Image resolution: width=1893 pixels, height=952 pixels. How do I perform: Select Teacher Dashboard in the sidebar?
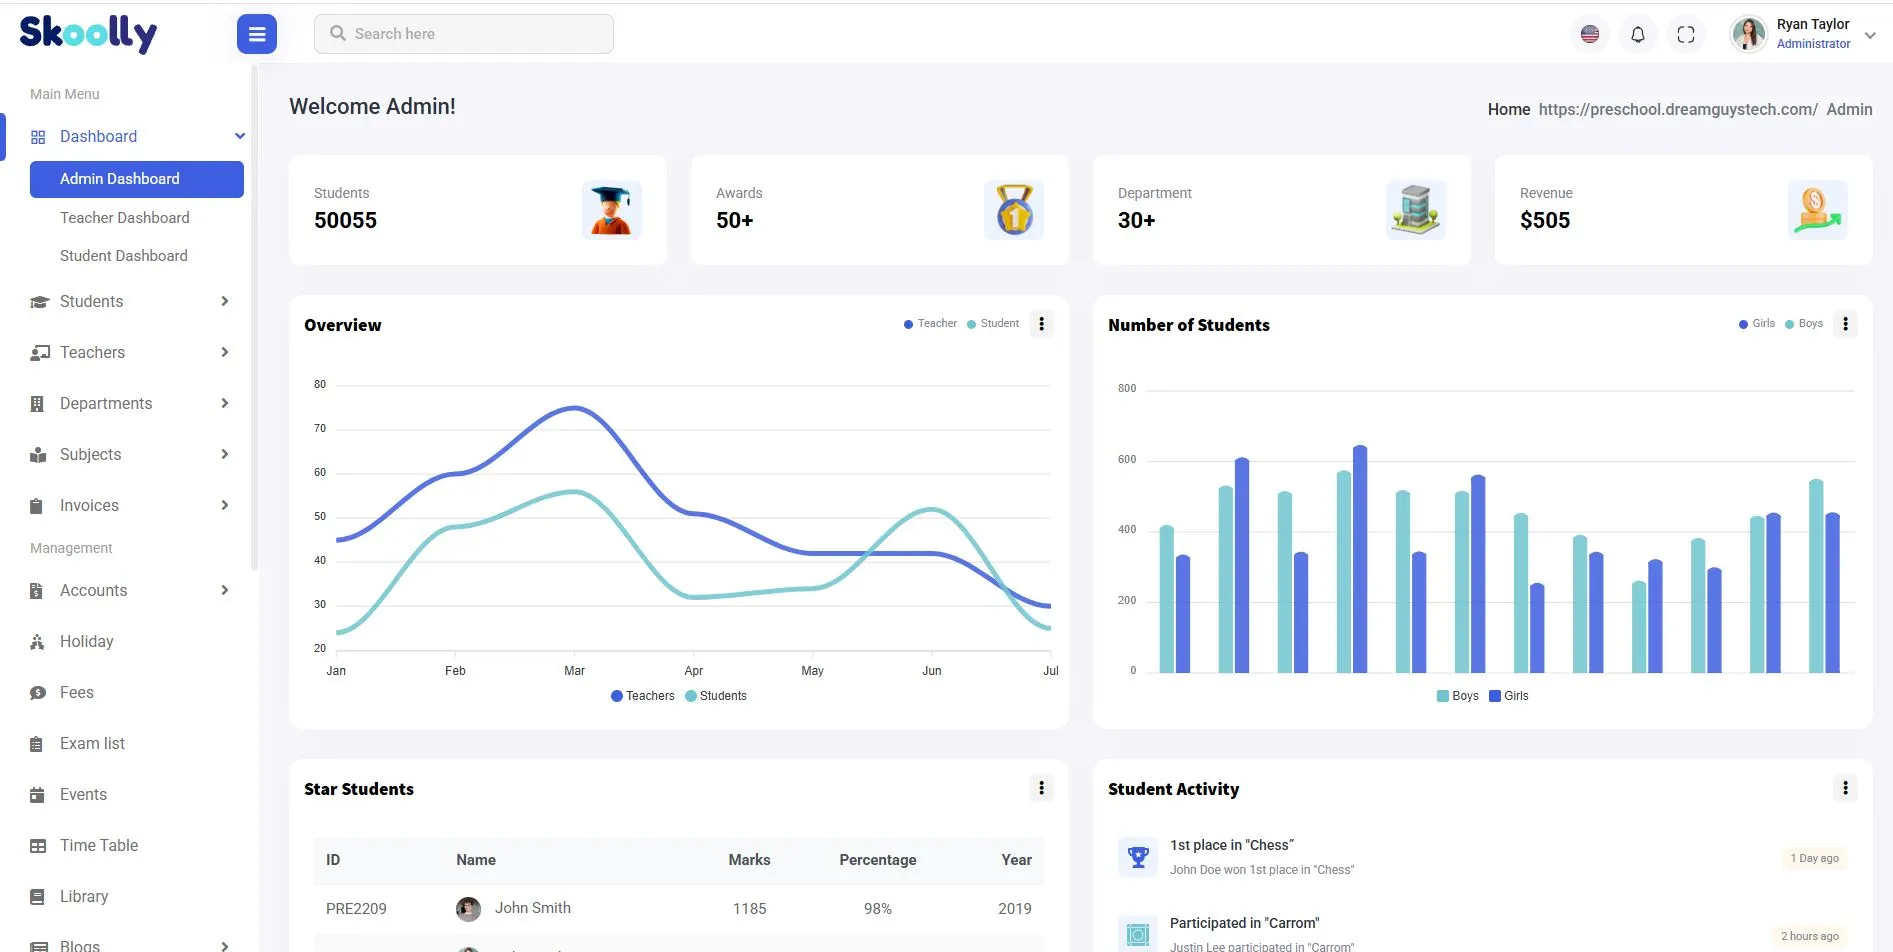[125, 218]
